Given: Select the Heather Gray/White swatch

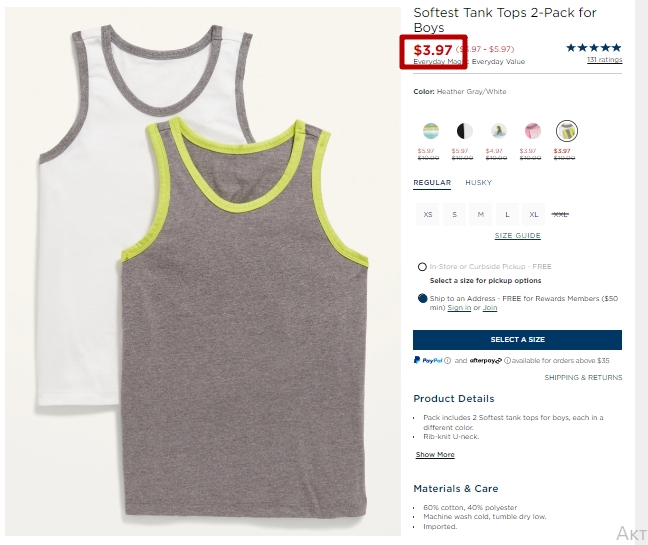Looking at the screenshot, I should [567, 131].
